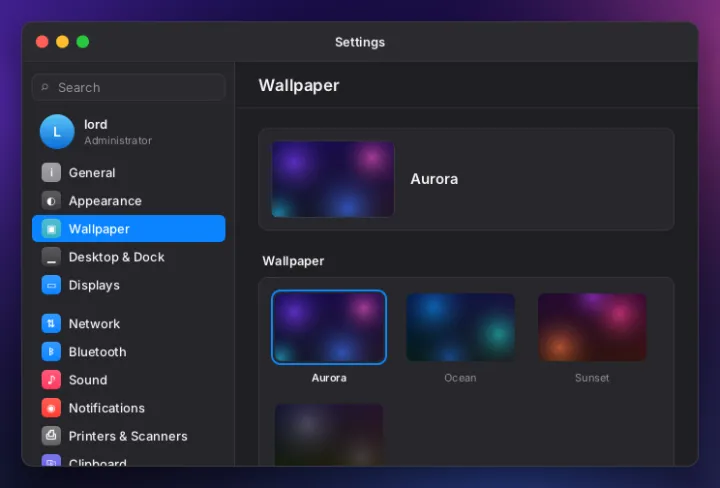Open the Clipboard item at sidebar bottom
This screenshot has height=488, width=720.
(129, 459)
